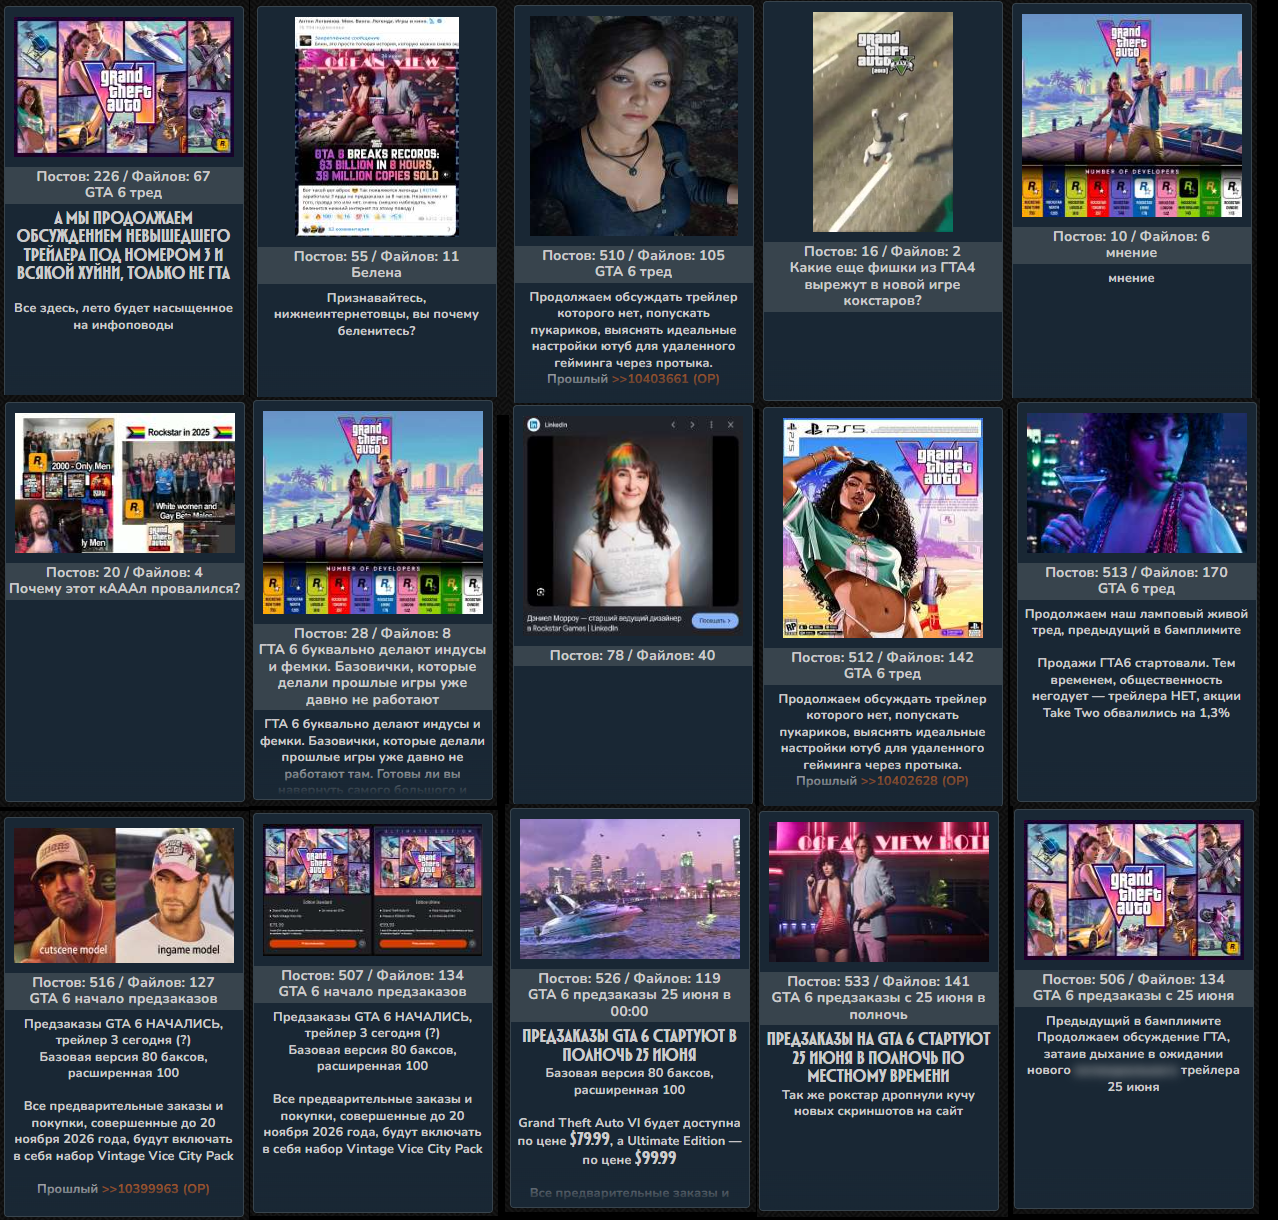
Task: Click heading 'ПРЕДЗАКАЗЫ GTA 6 СТАРТУЮТ В ПОЛНОЧЬ 25 ИЮНЯ'
Action: tap(630, 1045)
